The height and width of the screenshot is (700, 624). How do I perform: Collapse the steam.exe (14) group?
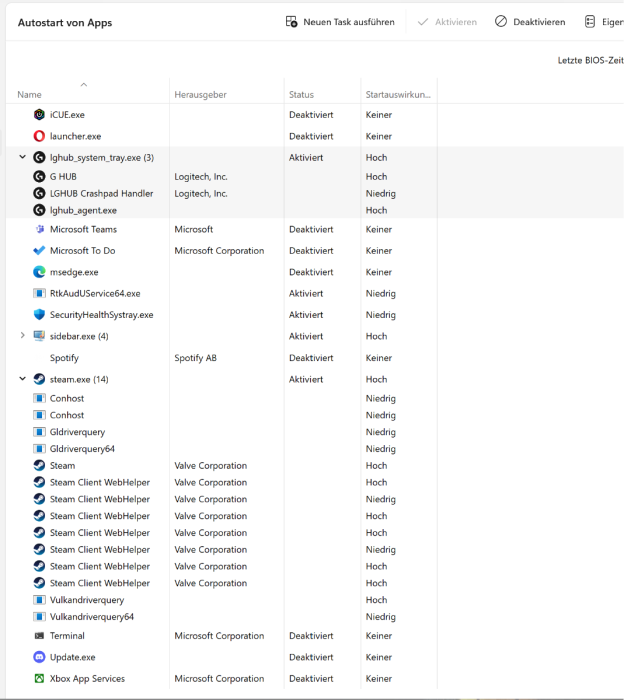22,379
